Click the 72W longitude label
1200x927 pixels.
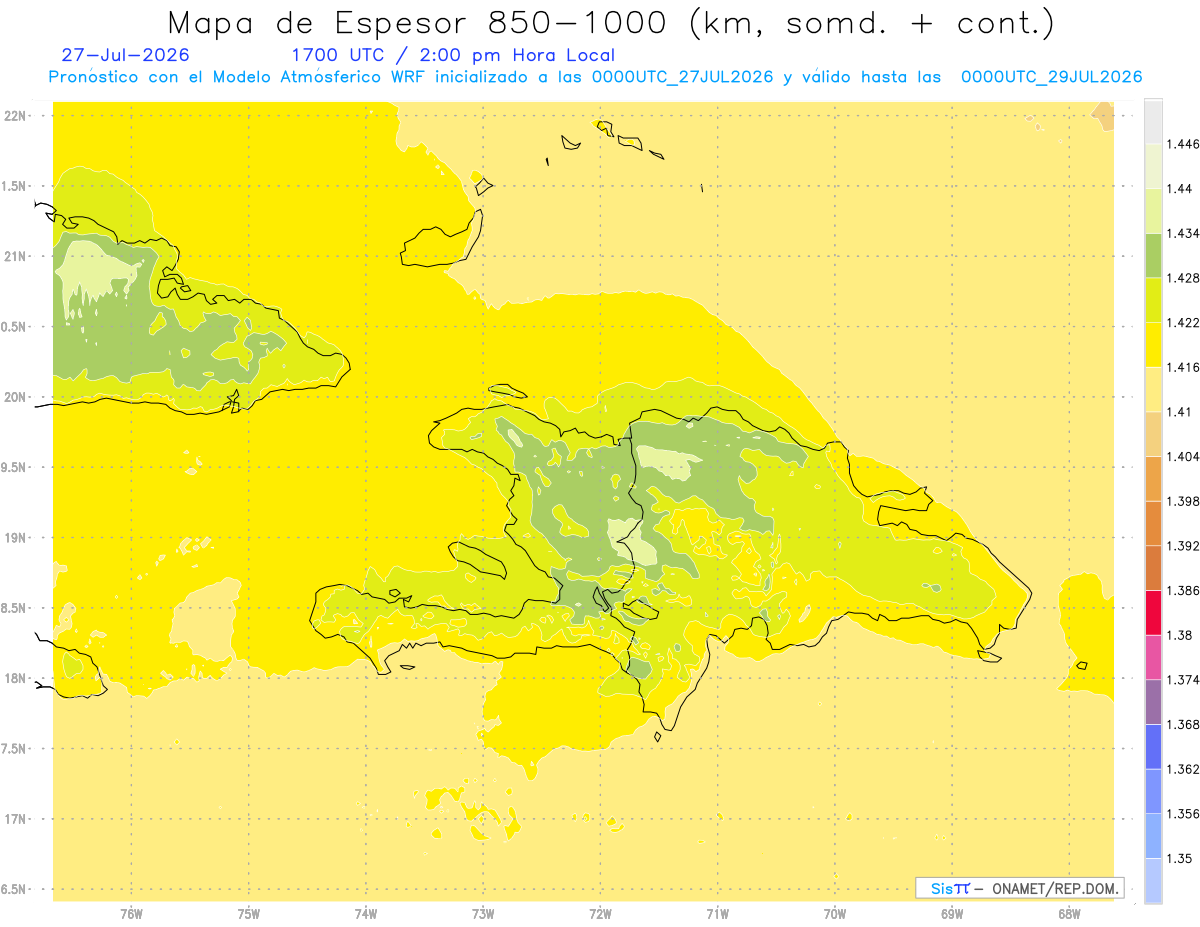pos(600,914)
